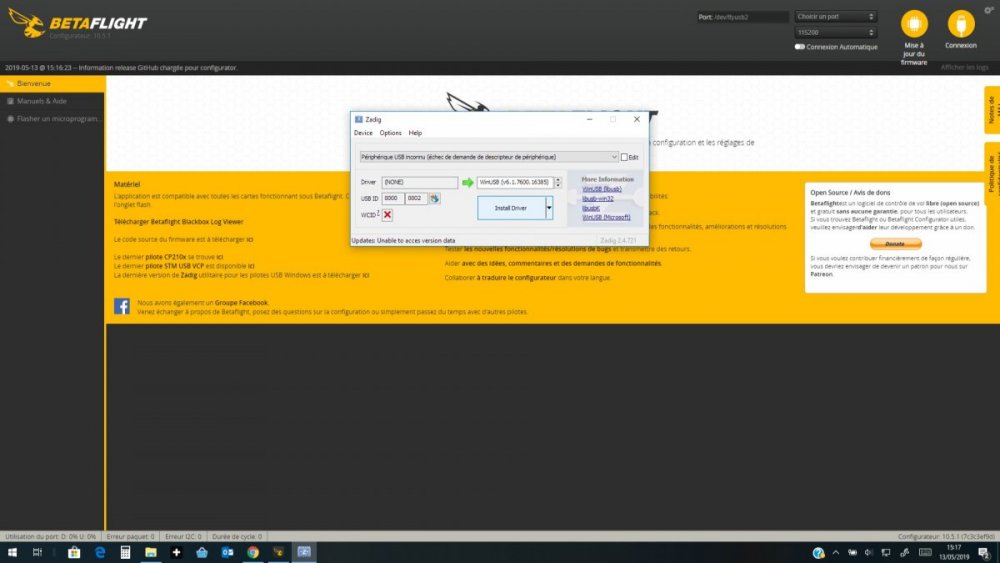Check the Edit checkbox in Zadig
Image resolution: width=1000 pixels, height=563 pixels.
[624, 157]
